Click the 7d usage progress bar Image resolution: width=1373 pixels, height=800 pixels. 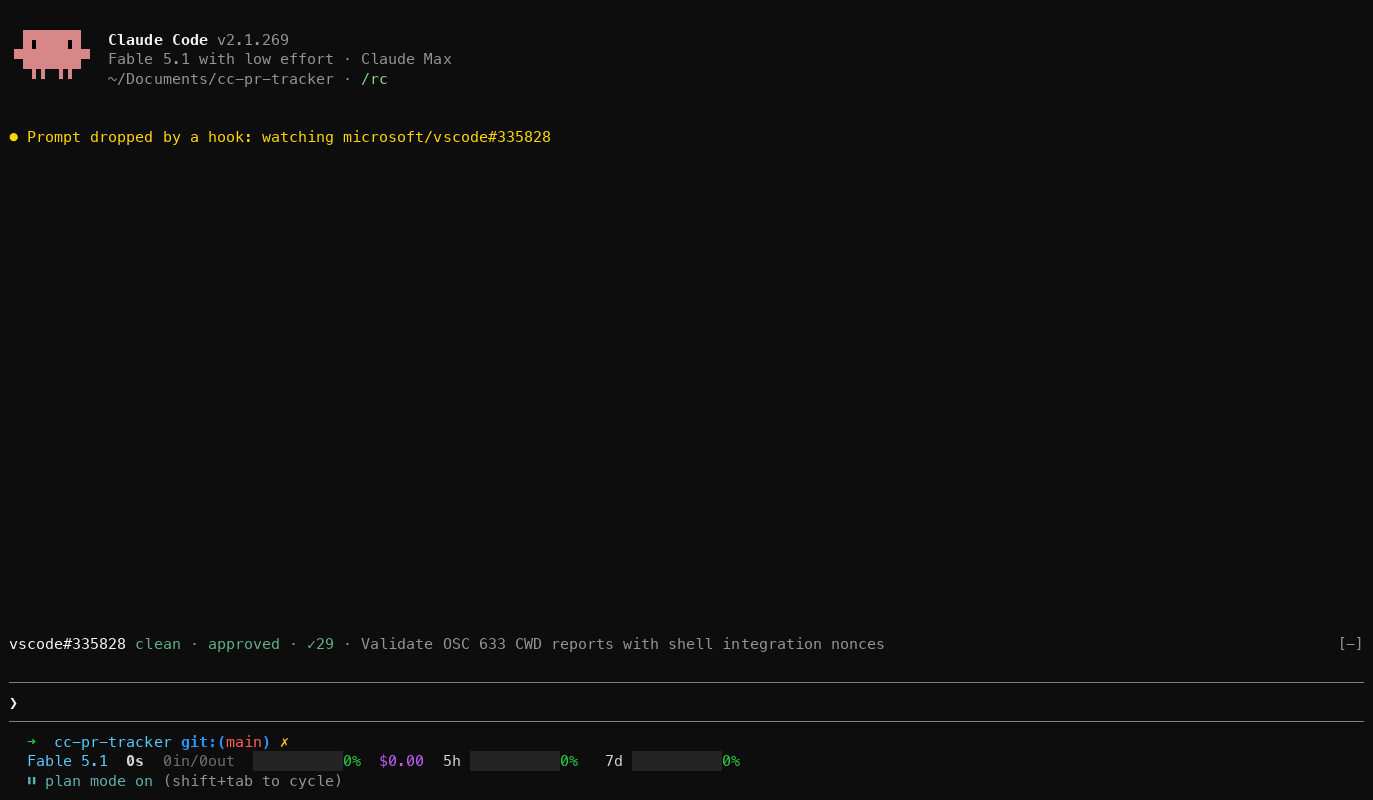point(677,761)
